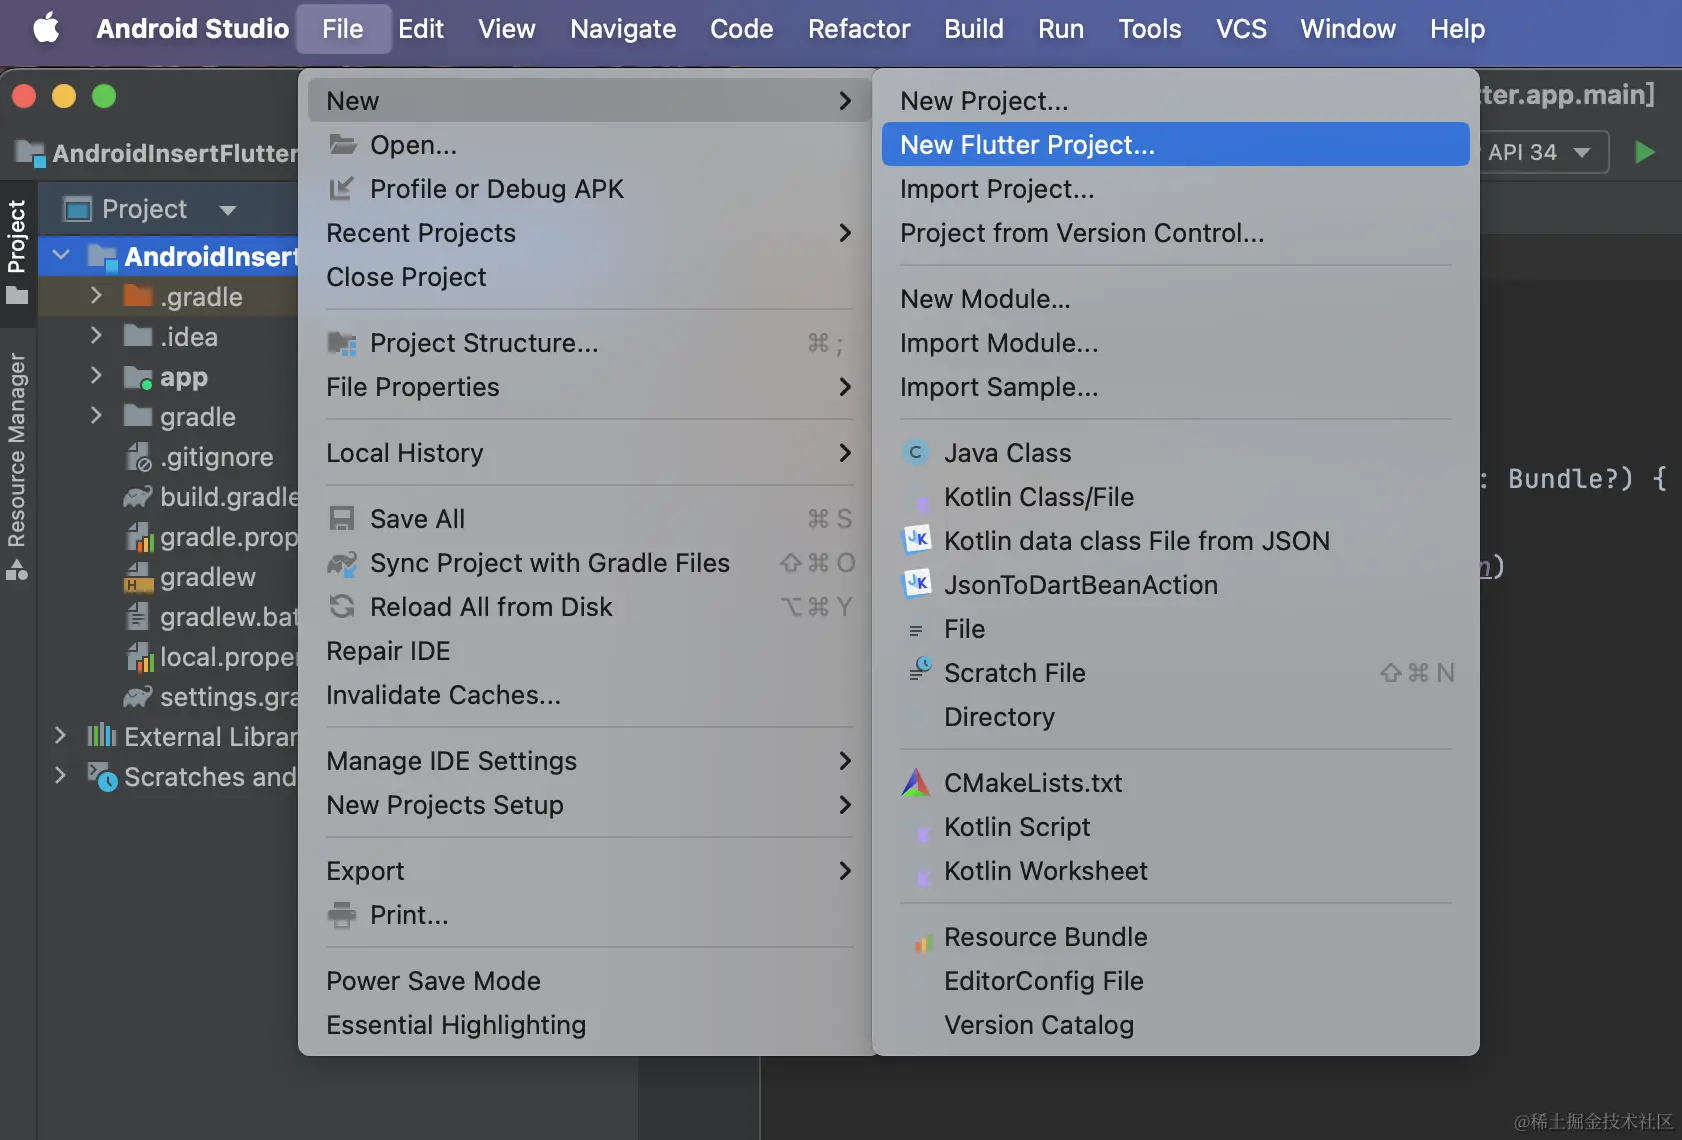Open Resource Manager sidebar panel
The image size is (1682, 1140).
[17, 465]
